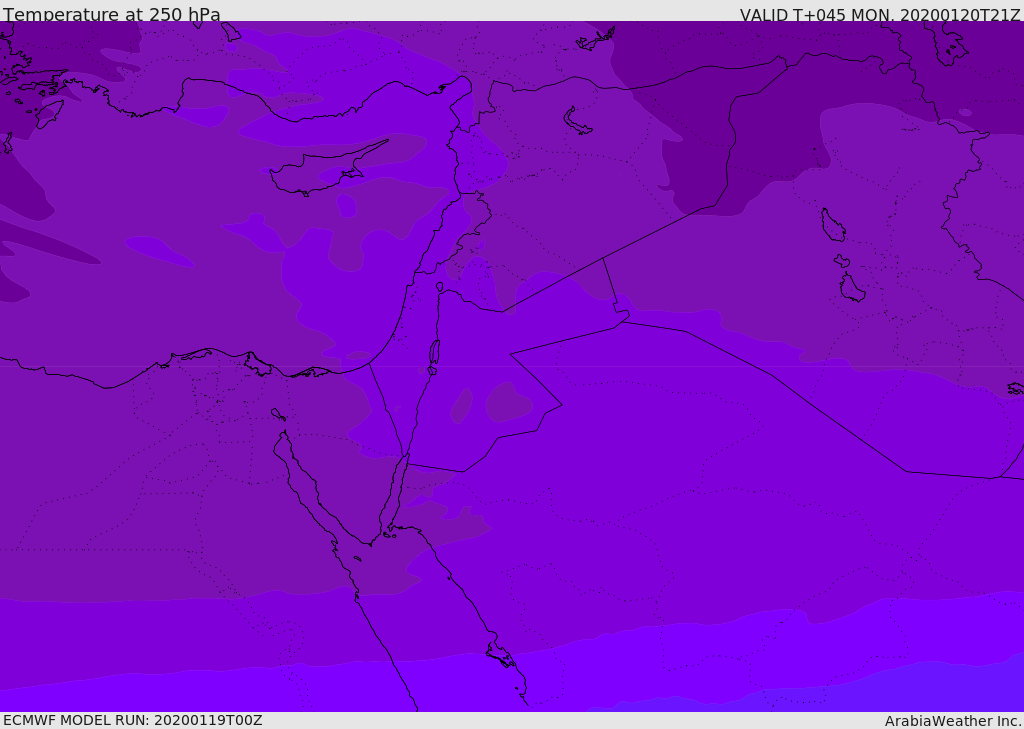
Task: Click the 'Temperature at 250 hPa' title
Action: pyautogui.click(x=112, y=14)
